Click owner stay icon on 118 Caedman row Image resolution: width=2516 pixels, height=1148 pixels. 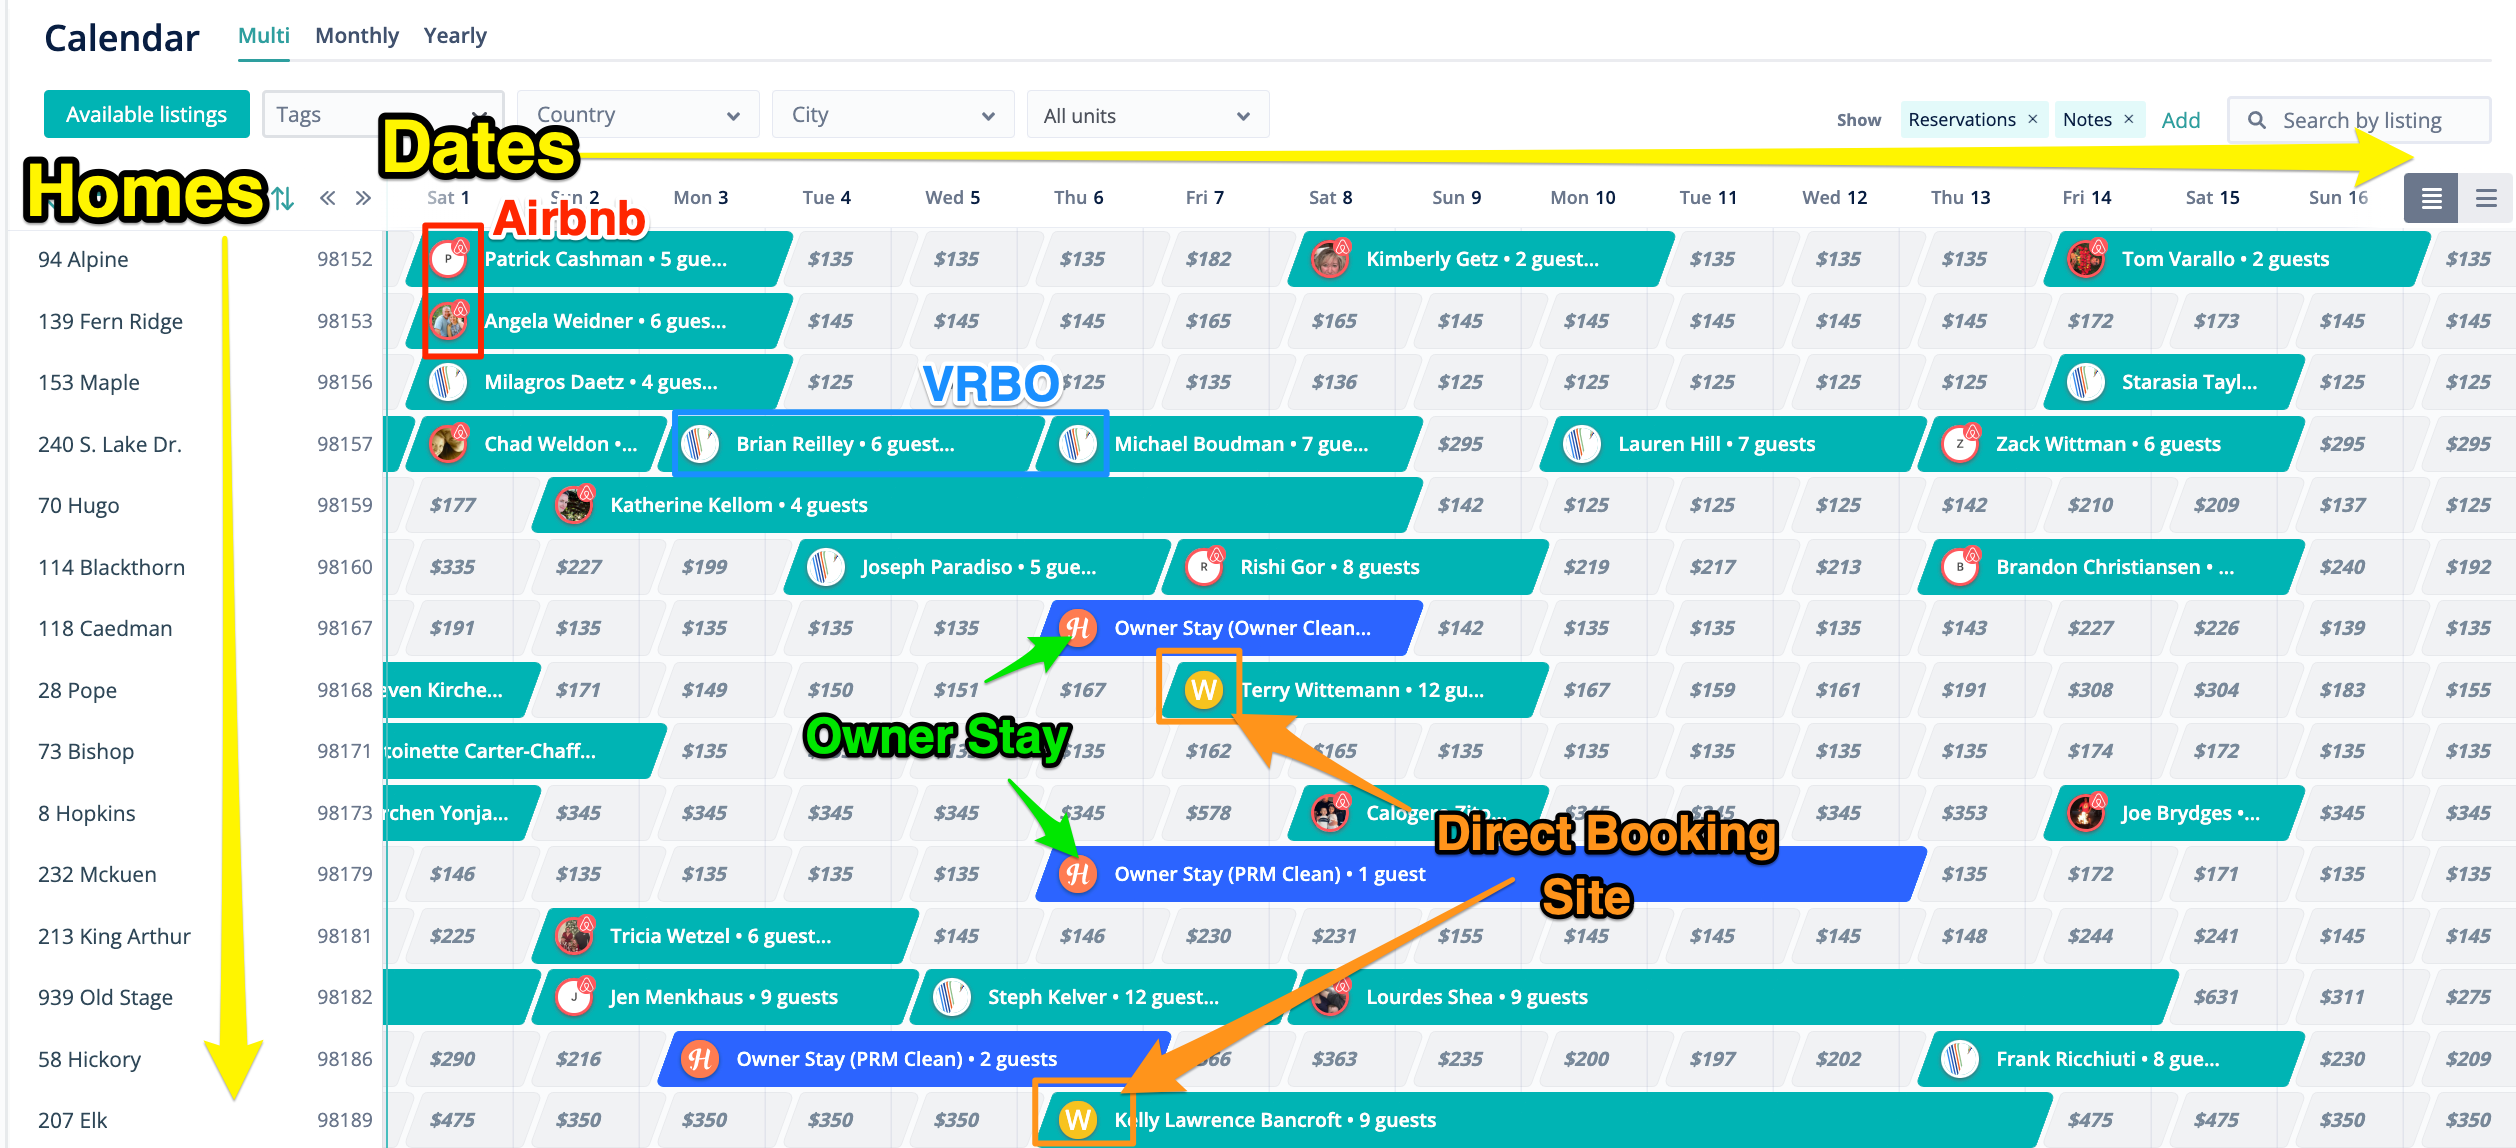[1078, 628]
